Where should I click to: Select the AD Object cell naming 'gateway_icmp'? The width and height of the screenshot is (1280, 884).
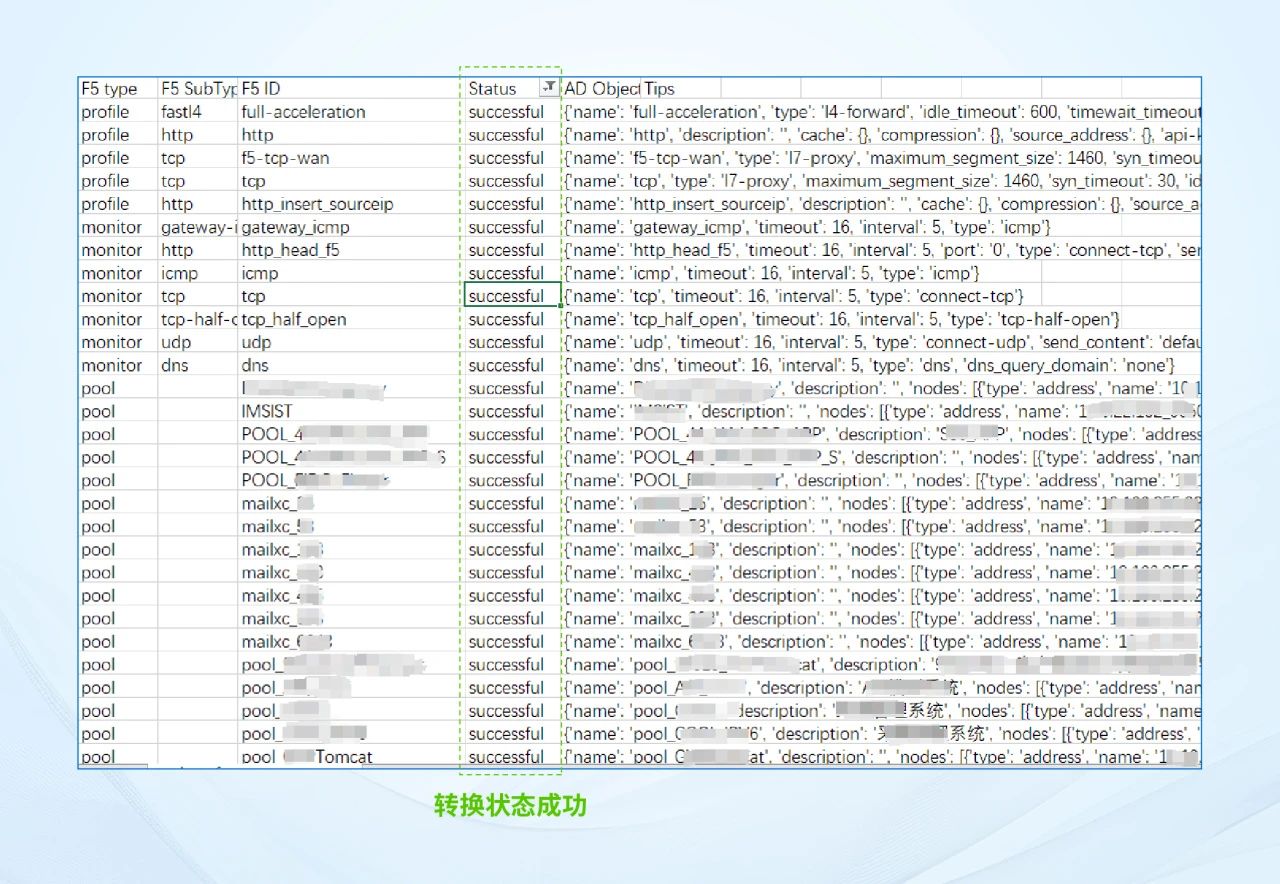(x=807, y=227)
